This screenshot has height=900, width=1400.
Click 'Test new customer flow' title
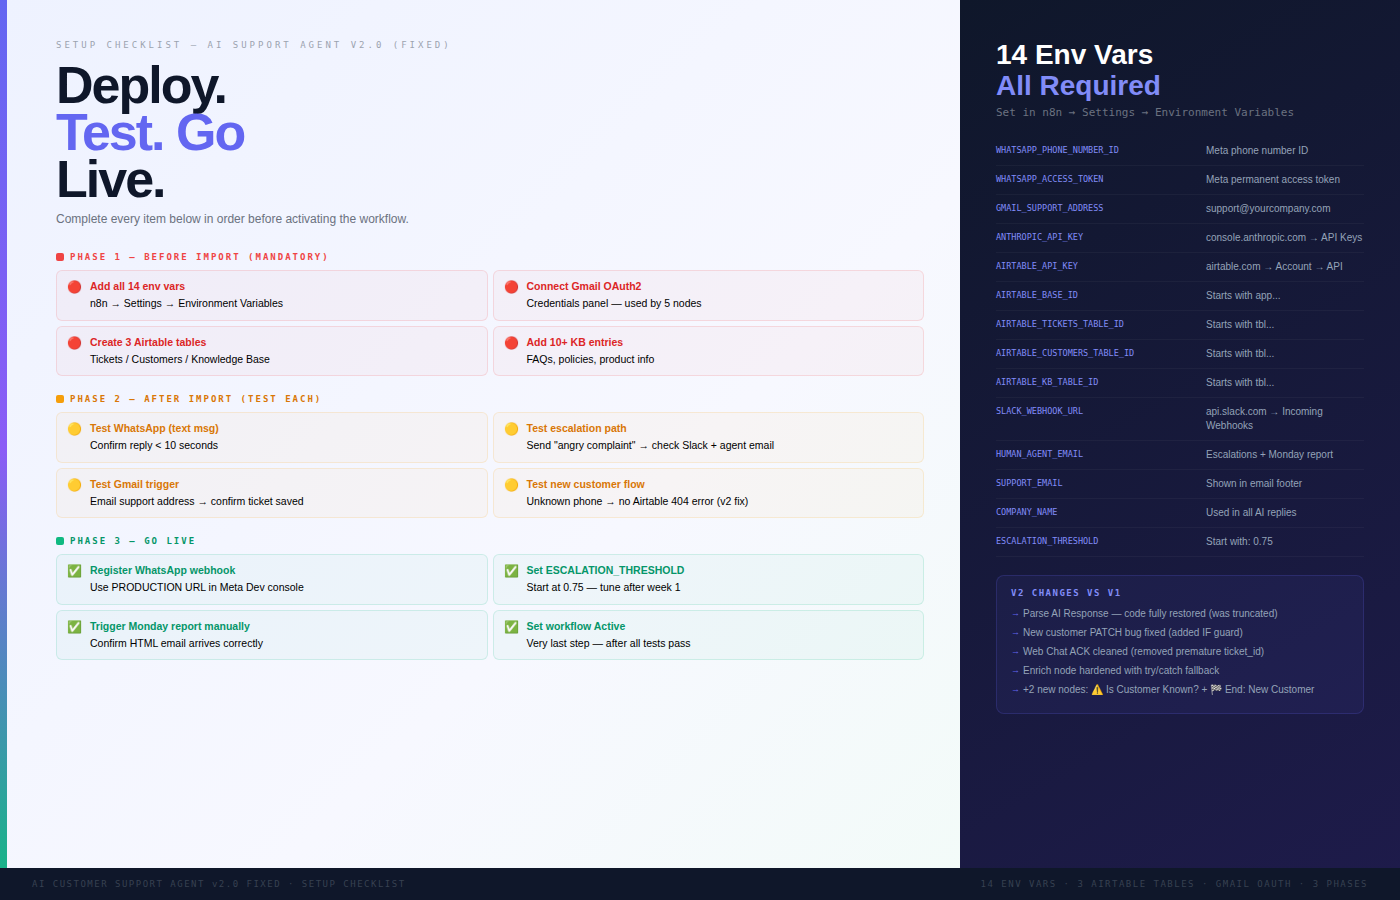click(586, 484)
